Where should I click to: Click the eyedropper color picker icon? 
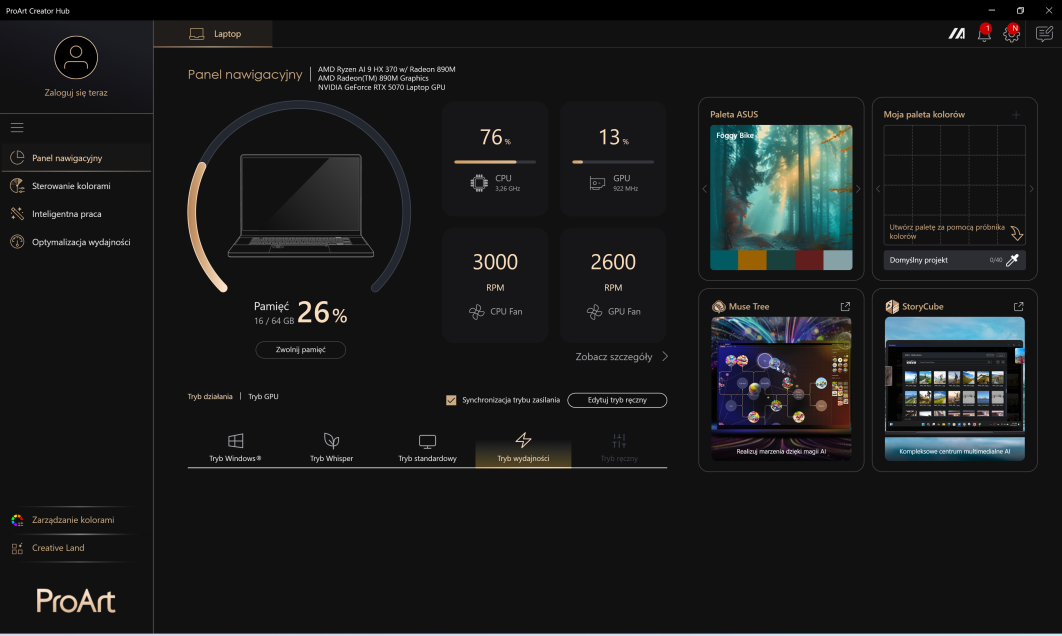click(x=1013, y=260)
